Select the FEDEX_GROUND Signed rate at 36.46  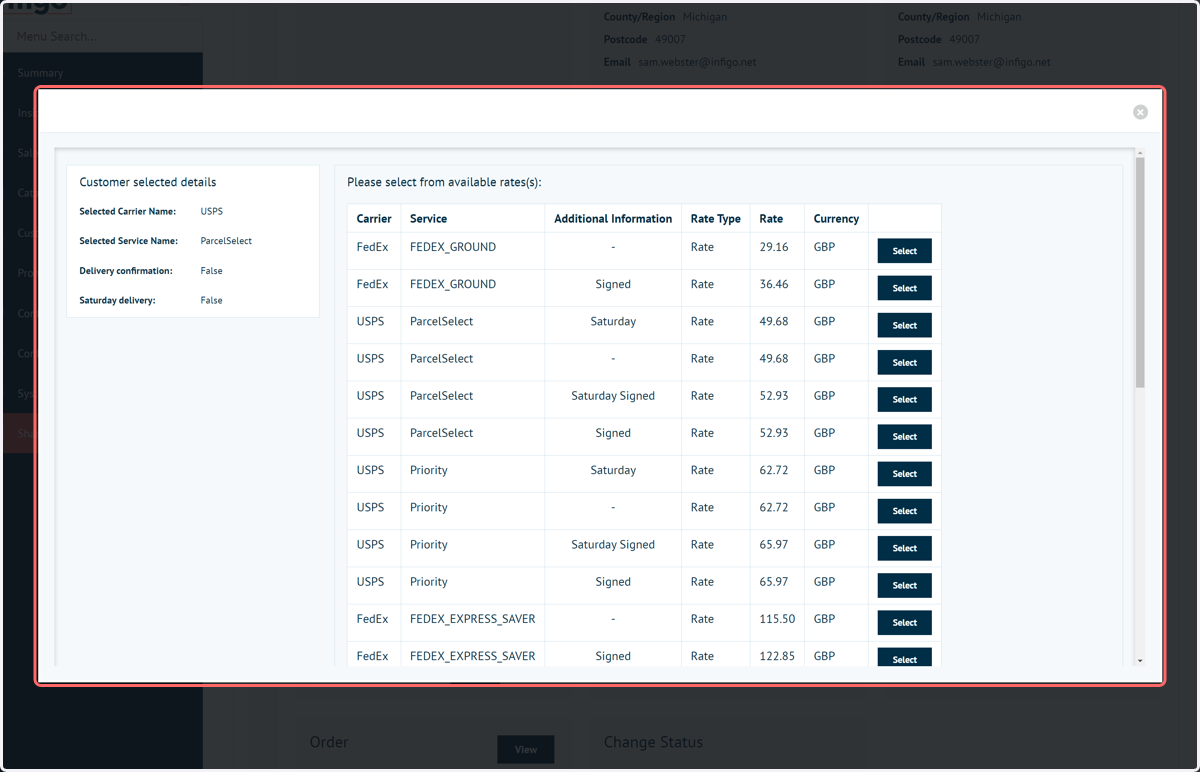(904, 288)
